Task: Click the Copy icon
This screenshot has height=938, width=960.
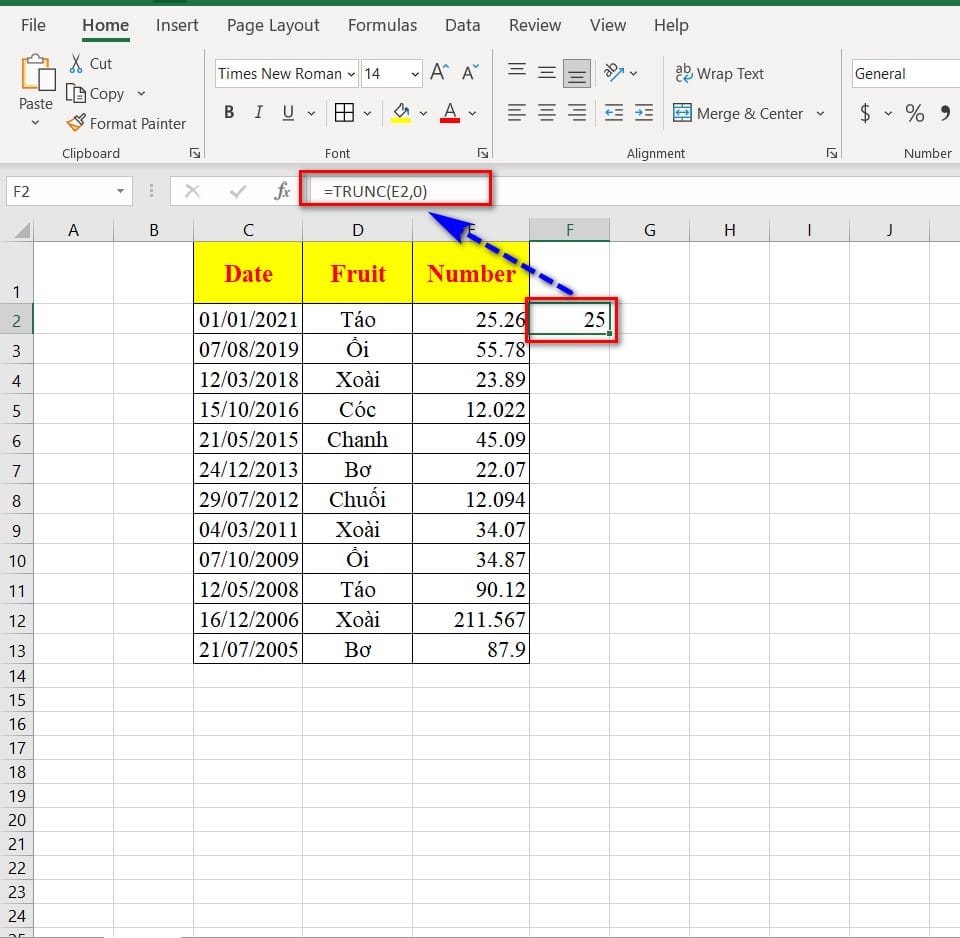Action: (x=76, y=94)
